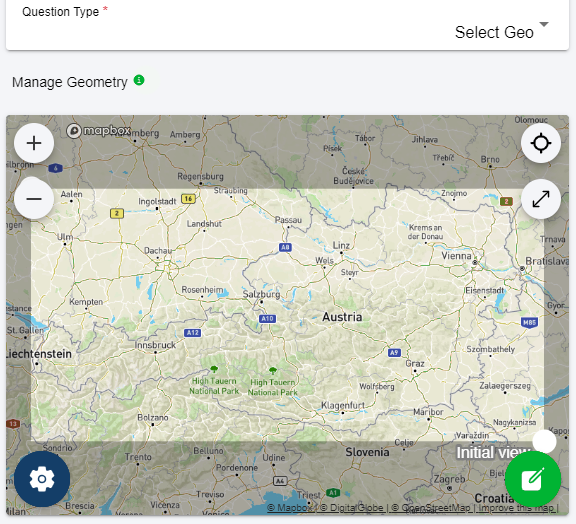Click Salzburg on the map

(261, 294)
